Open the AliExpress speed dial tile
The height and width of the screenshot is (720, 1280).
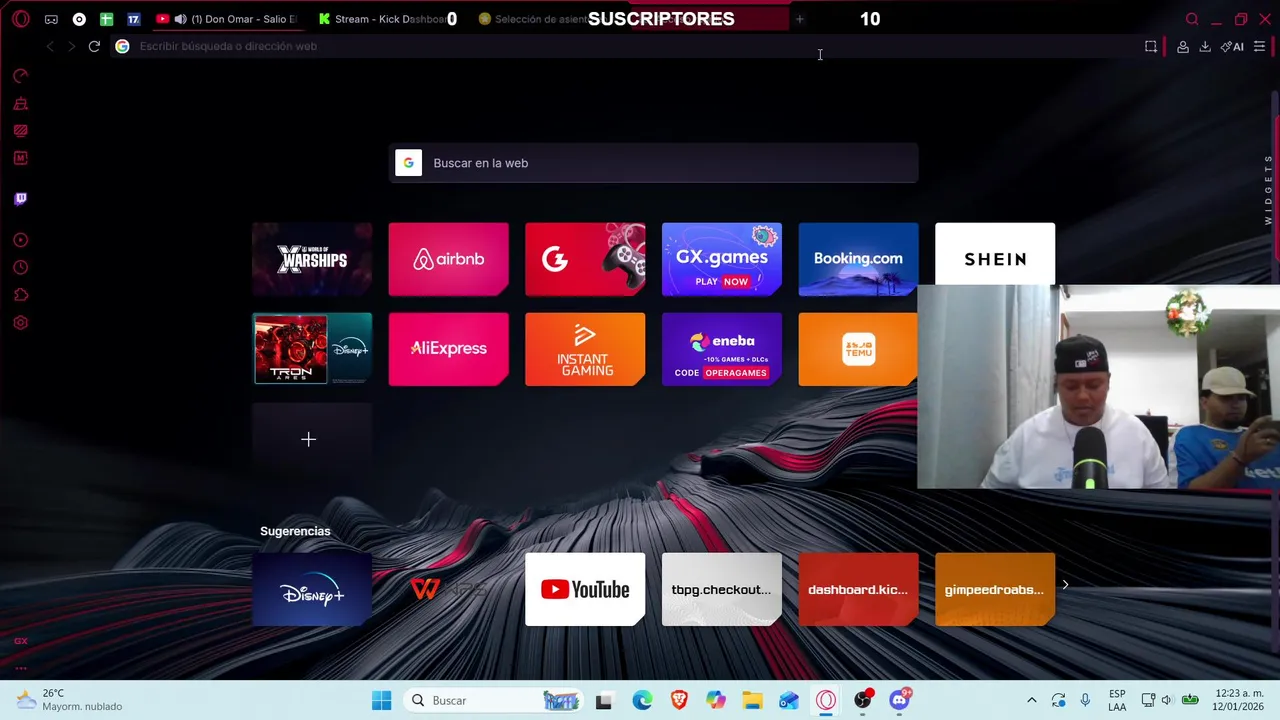pos(448,349)
